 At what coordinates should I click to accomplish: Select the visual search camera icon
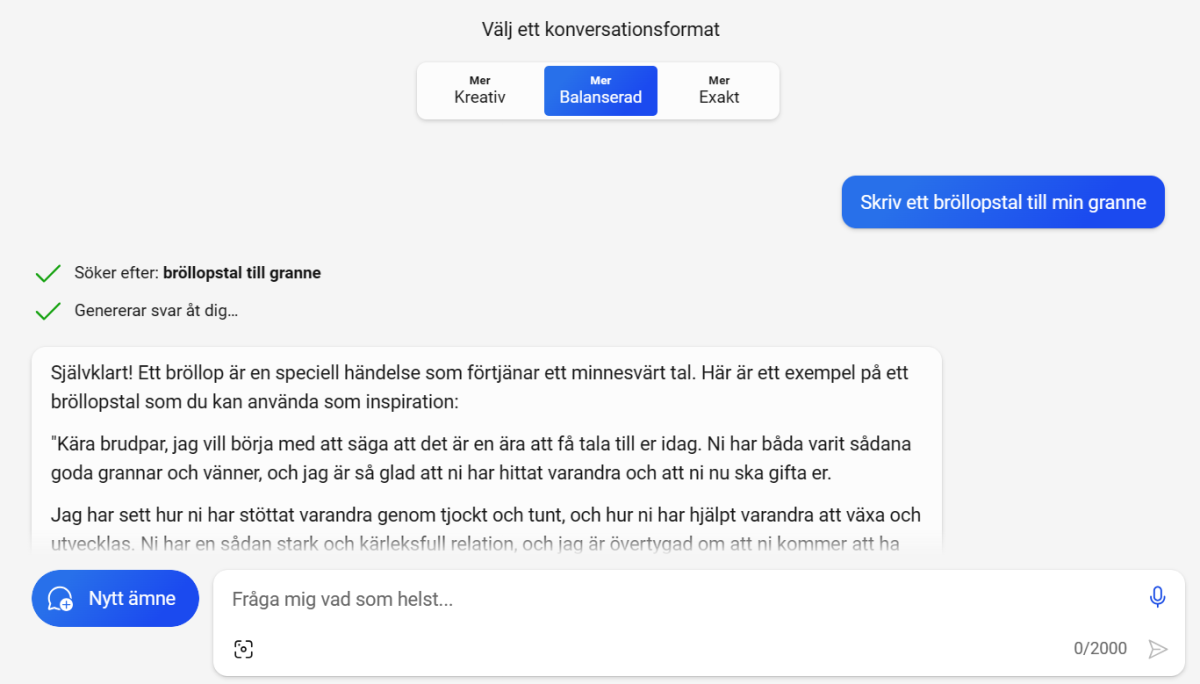tap(243, 648)
